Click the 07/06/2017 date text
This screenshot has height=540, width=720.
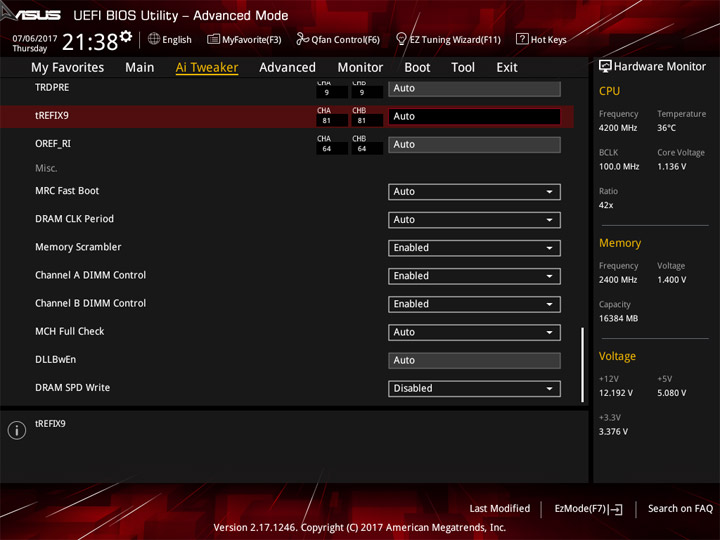tap(34, 39)
